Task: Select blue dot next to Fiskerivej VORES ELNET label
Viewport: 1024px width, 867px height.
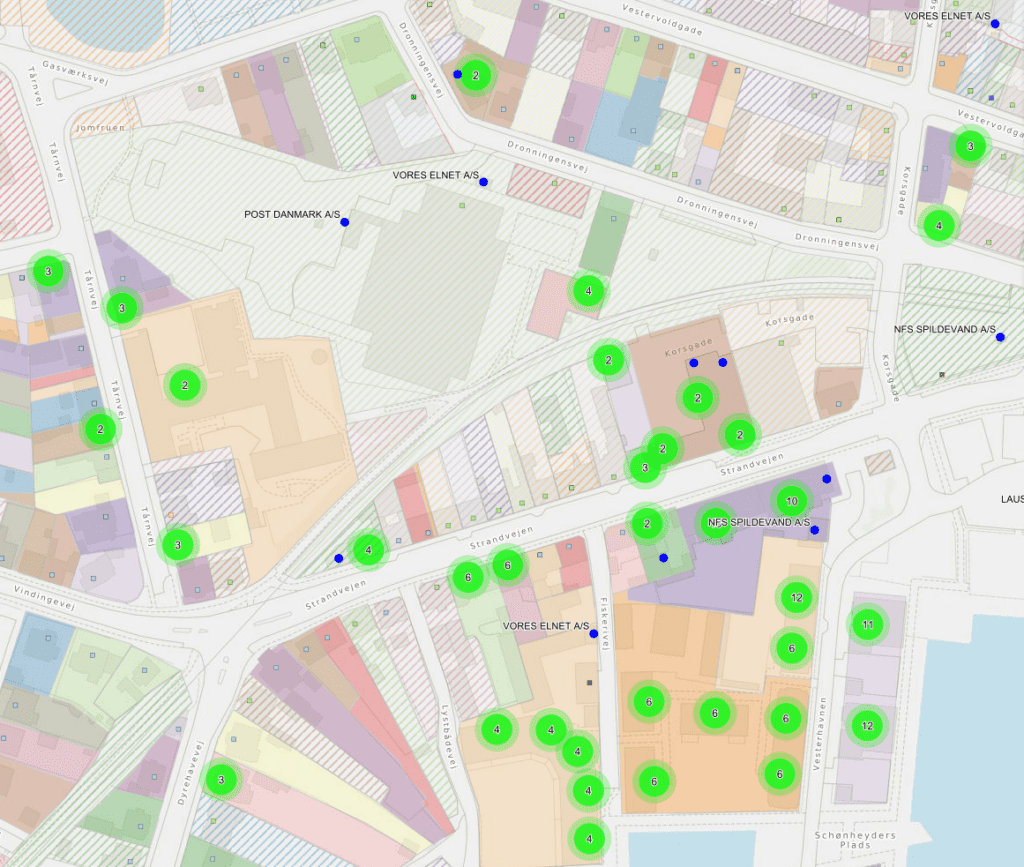Action: 594,634
